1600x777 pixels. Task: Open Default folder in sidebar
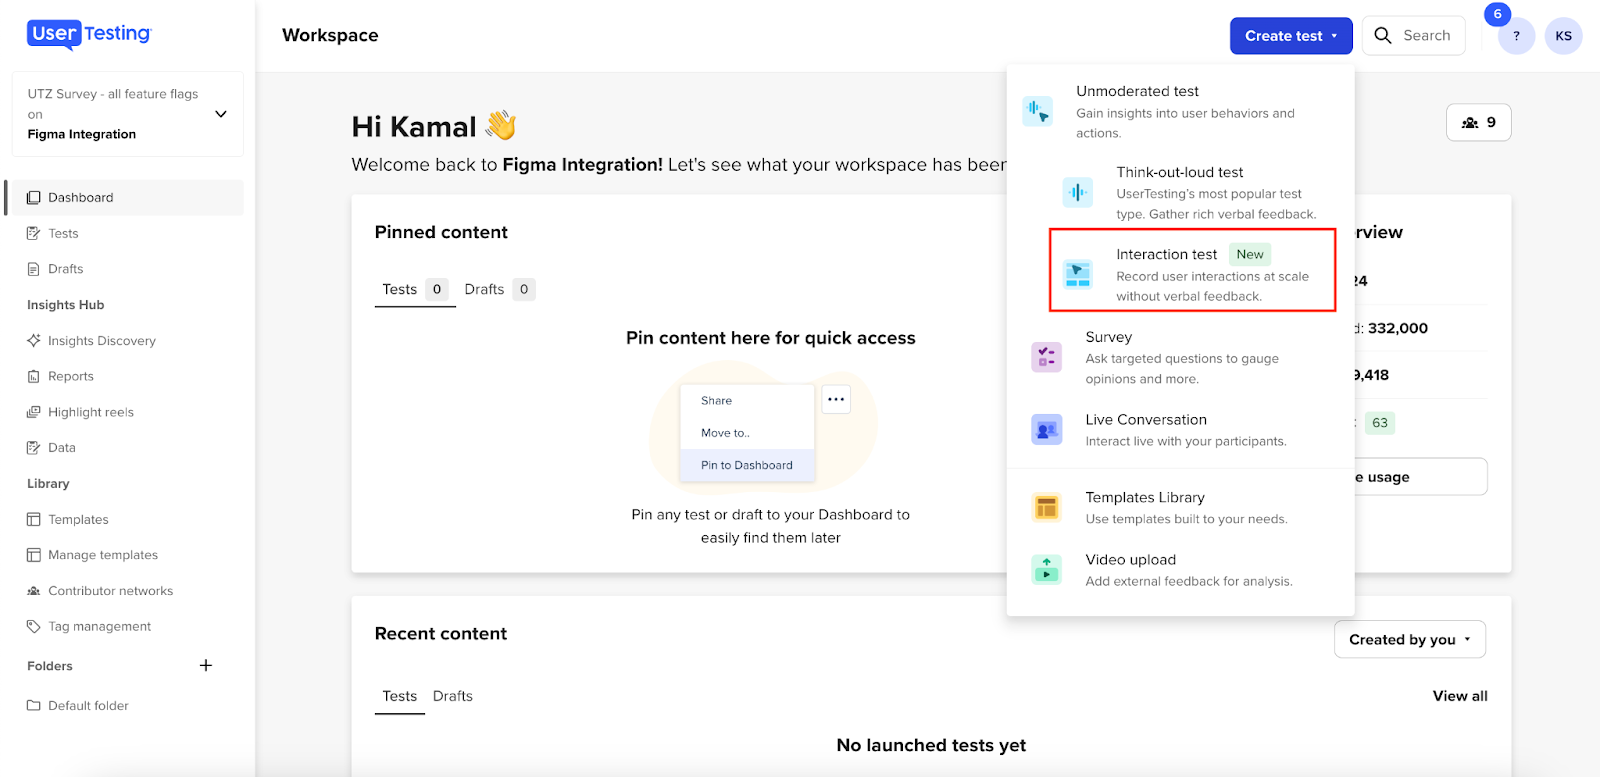click(x=126, y=705)
